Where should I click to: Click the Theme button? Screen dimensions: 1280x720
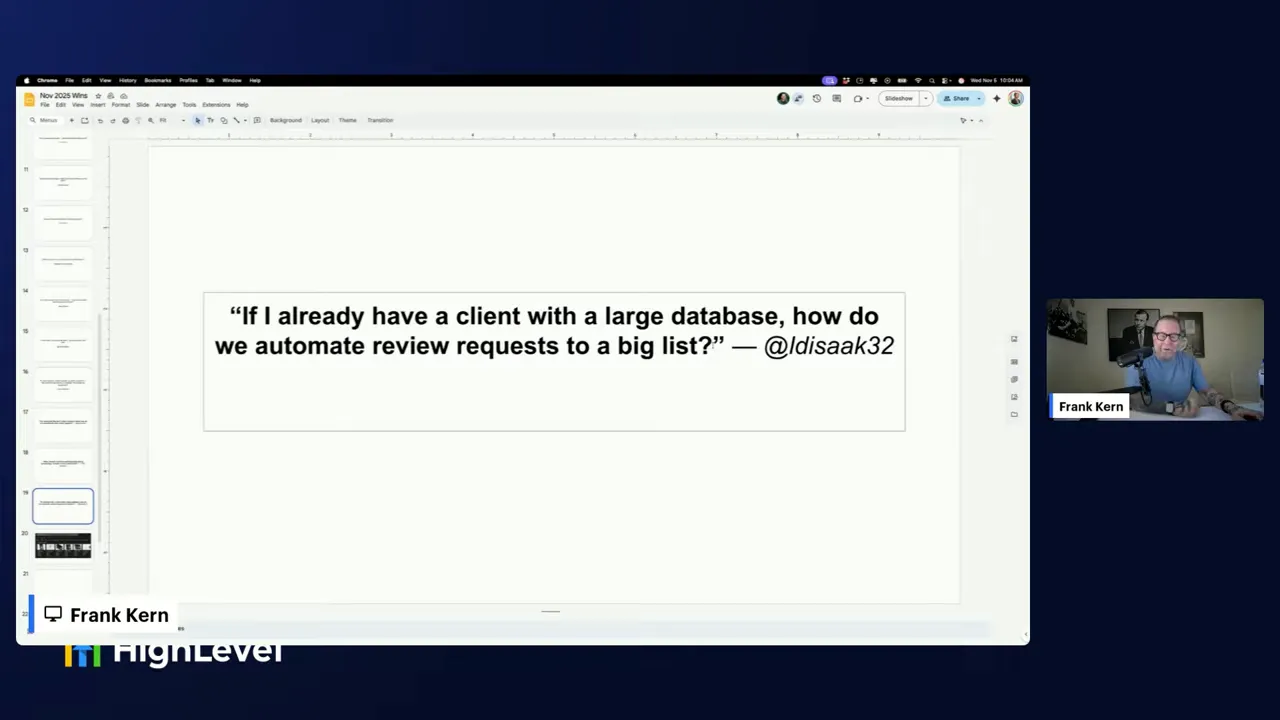[x=347, y=120]
